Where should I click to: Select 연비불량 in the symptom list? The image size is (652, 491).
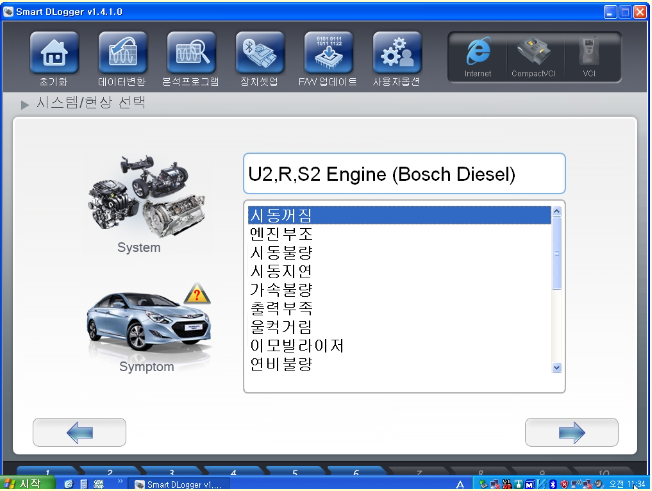(399, 364)
